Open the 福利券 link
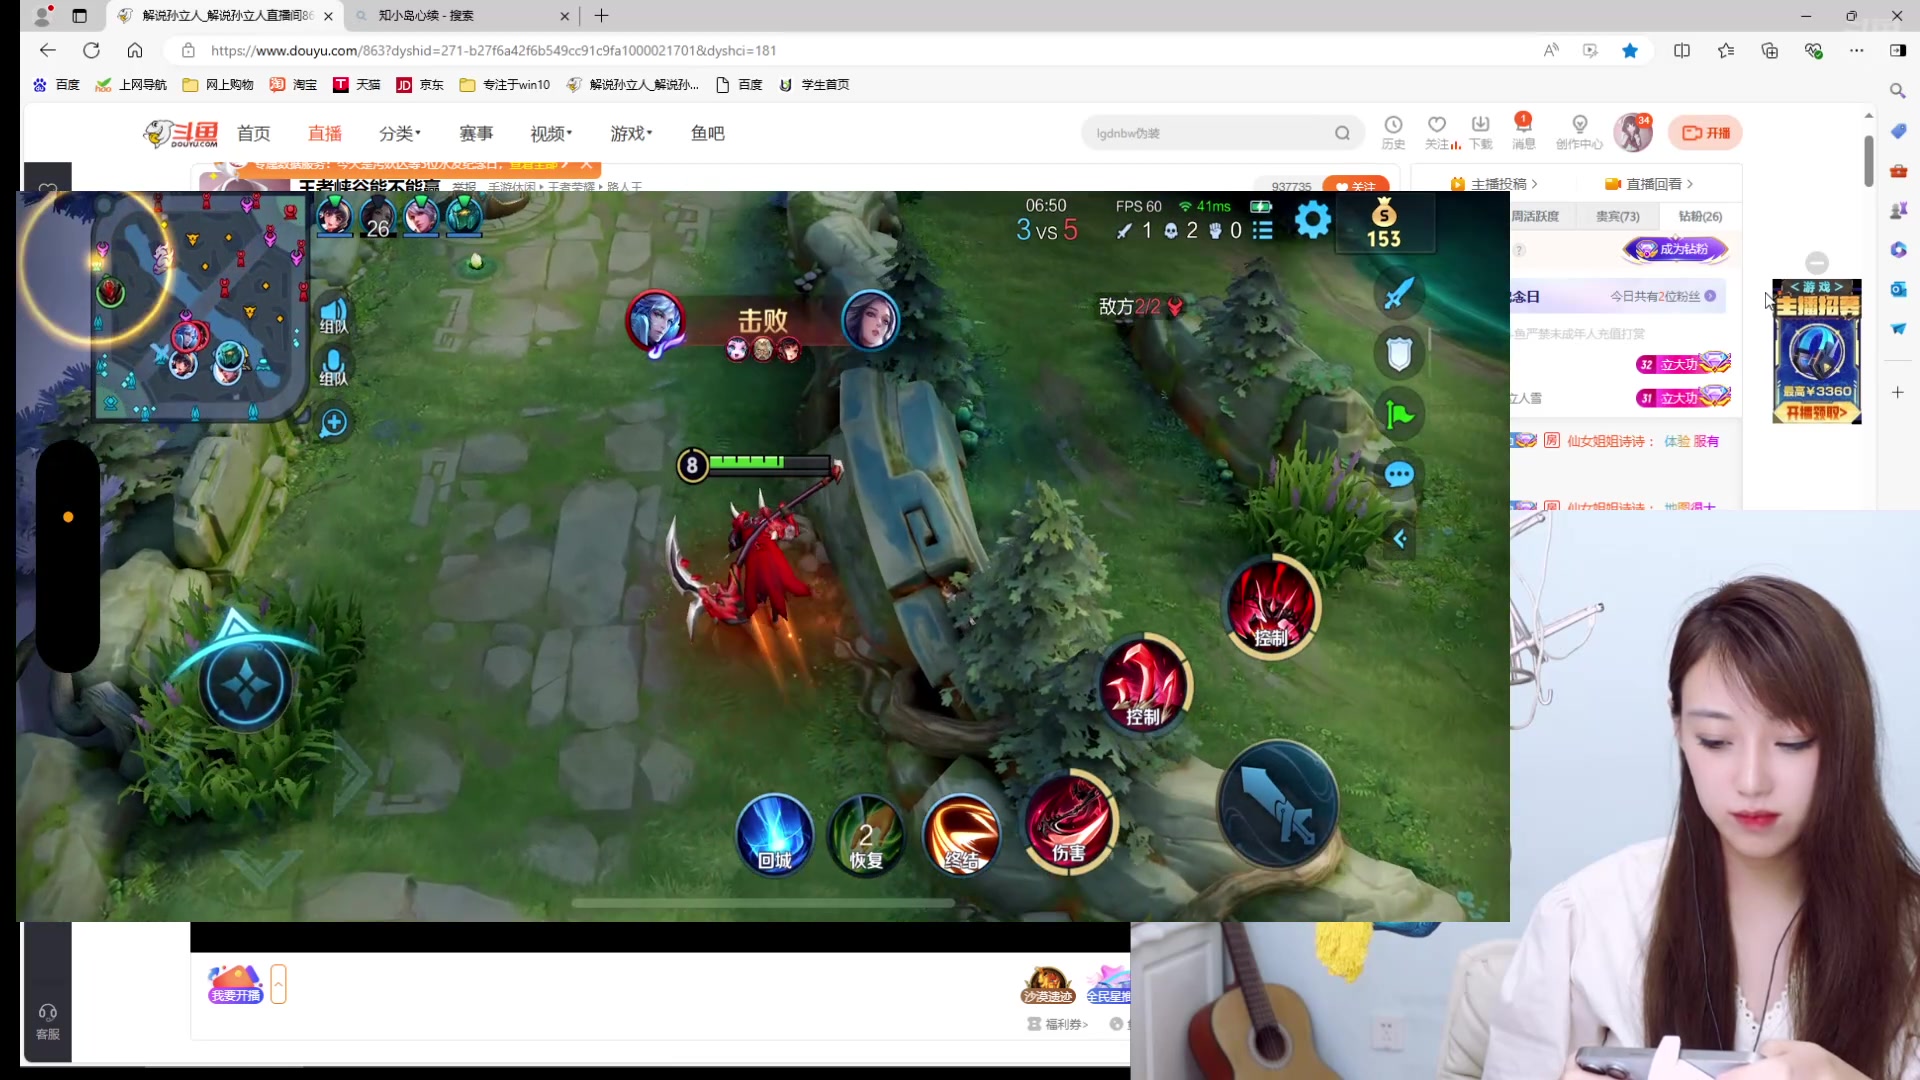Image resolution: width=1920 pixels, height=1080 pixels. (x=1058, y=1024)
